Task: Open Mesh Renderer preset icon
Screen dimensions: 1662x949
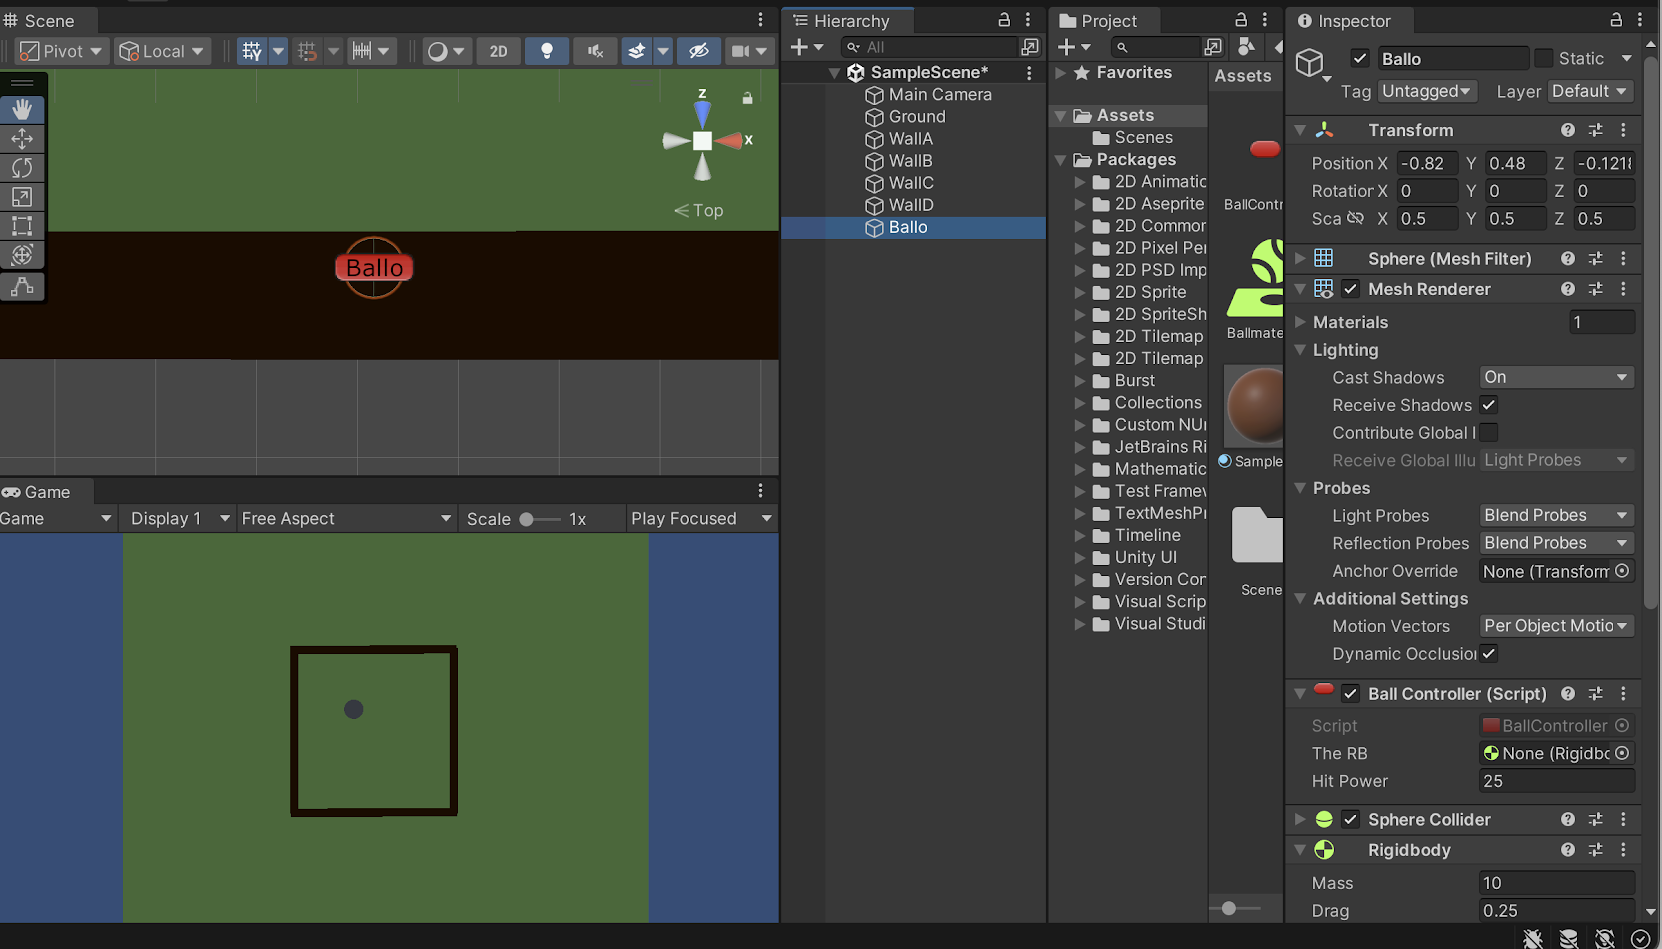Action: click(1596, 289)
